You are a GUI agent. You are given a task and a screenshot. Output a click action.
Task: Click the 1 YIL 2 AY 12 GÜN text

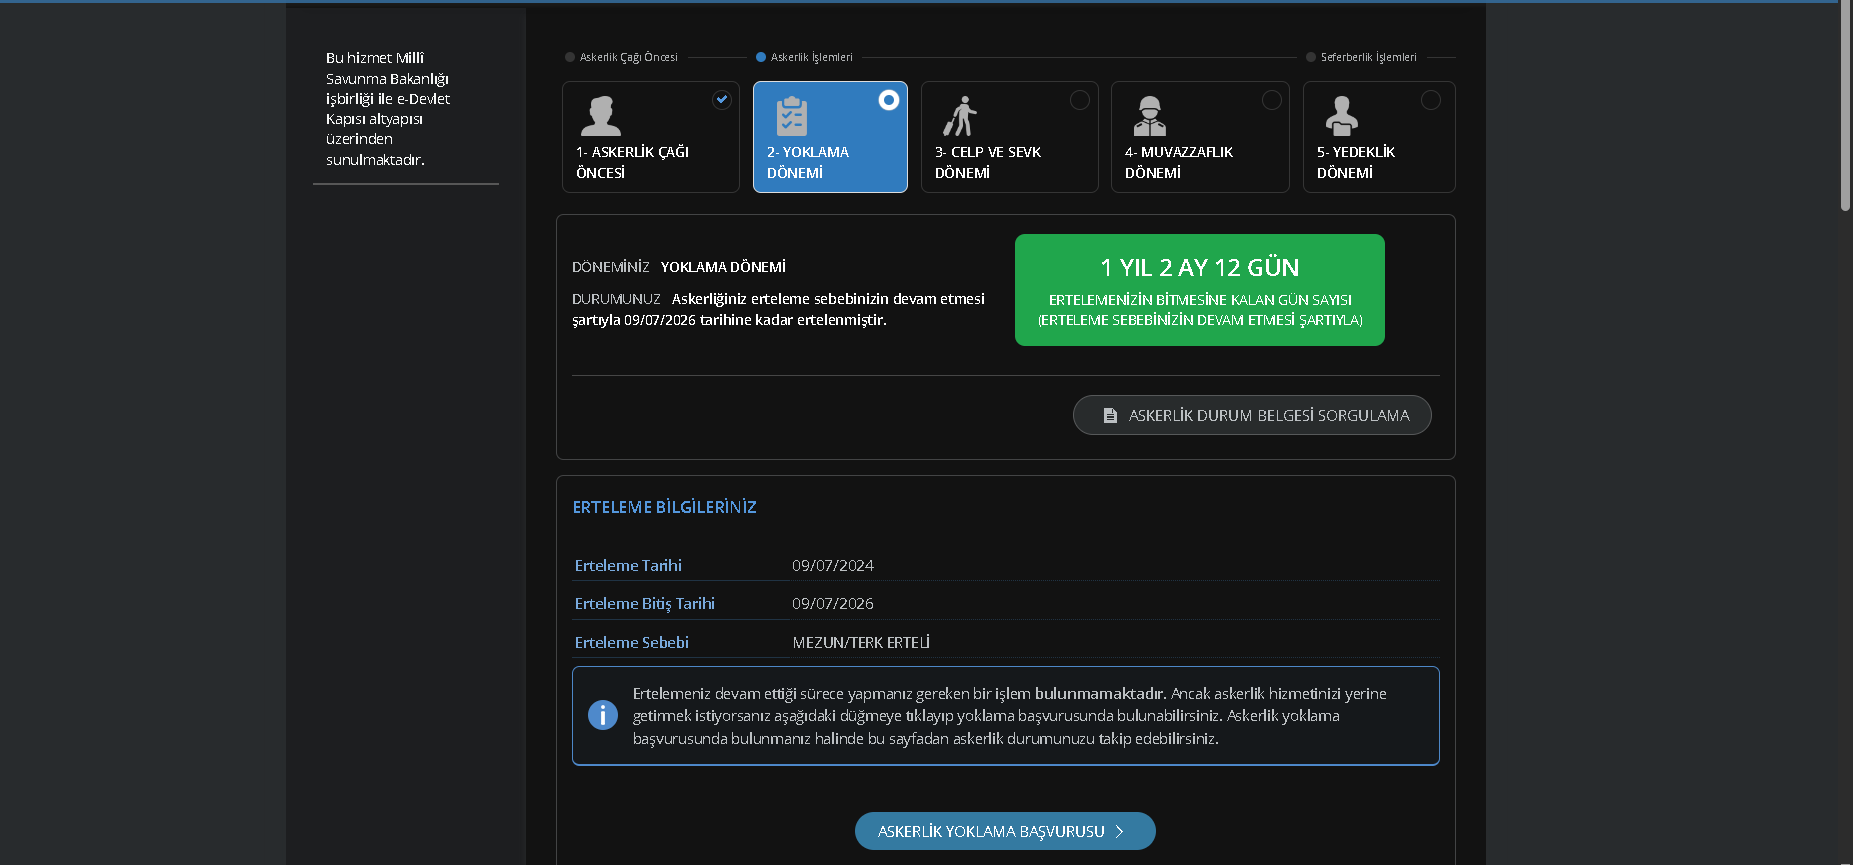point(1200,268)
